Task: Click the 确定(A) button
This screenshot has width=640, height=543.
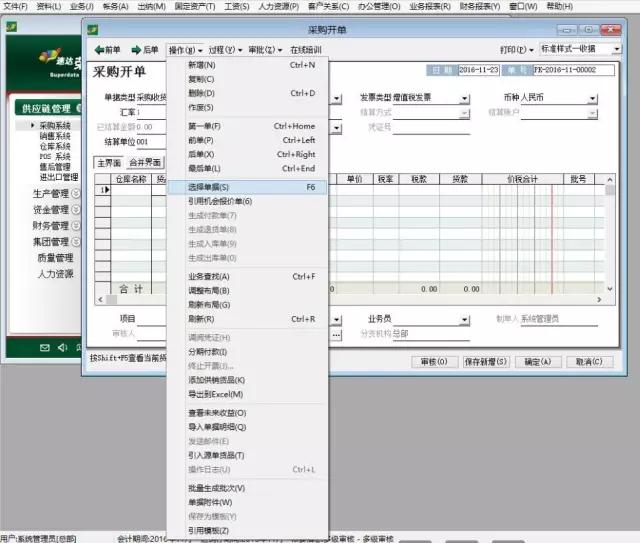Action: (x=538, y=362)
